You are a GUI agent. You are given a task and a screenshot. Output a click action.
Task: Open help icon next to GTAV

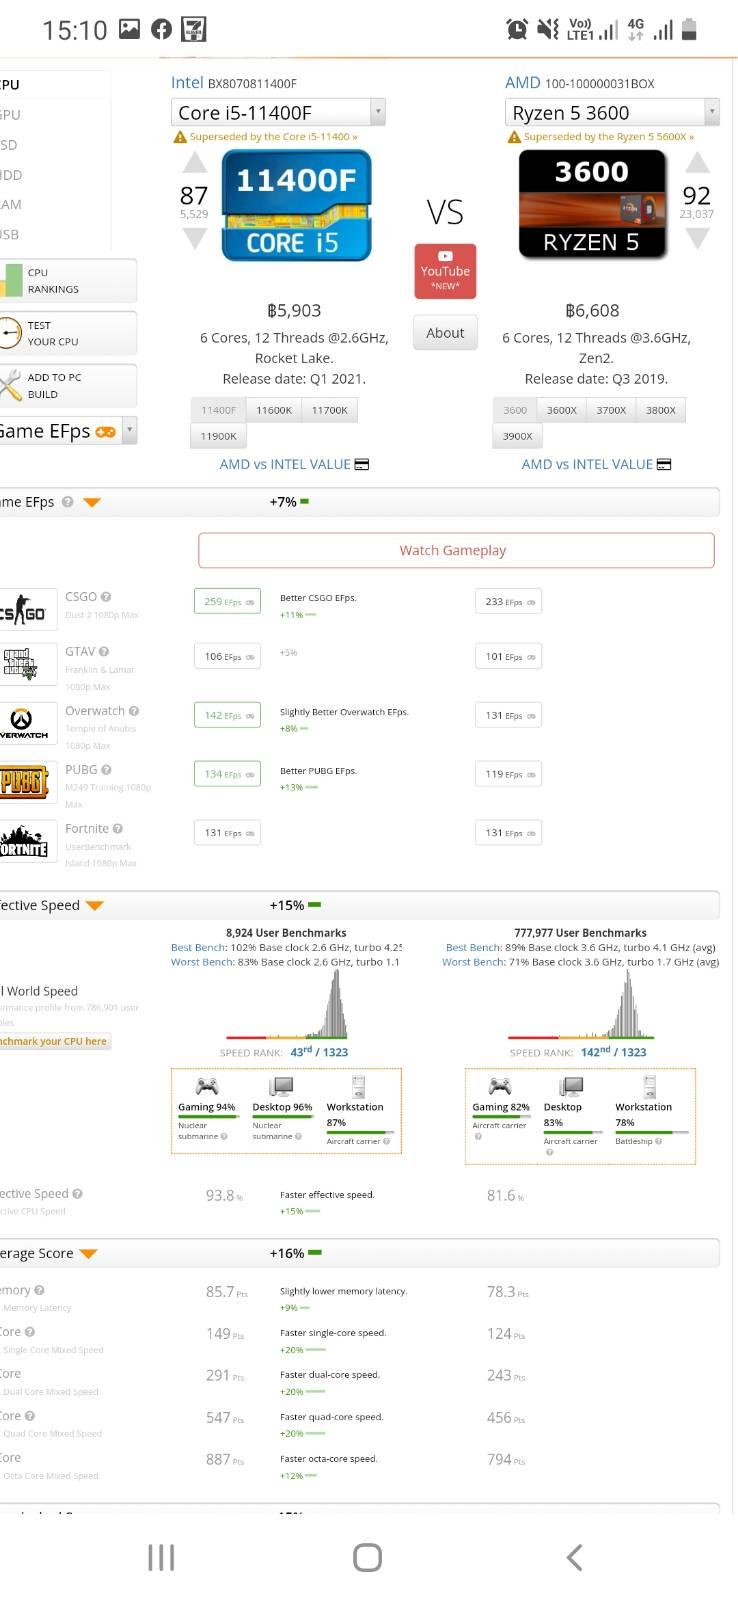click(104, 652)
